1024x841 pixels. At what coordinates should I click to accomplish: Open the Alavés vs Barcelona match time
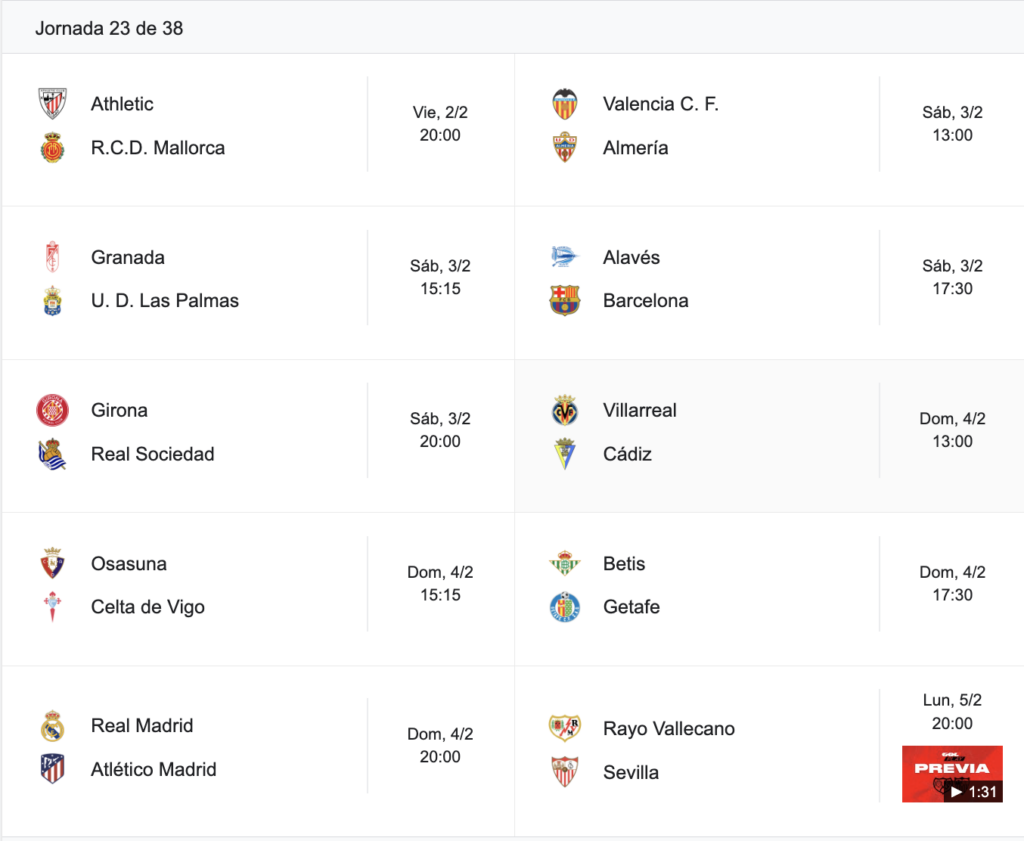(952, 277)
